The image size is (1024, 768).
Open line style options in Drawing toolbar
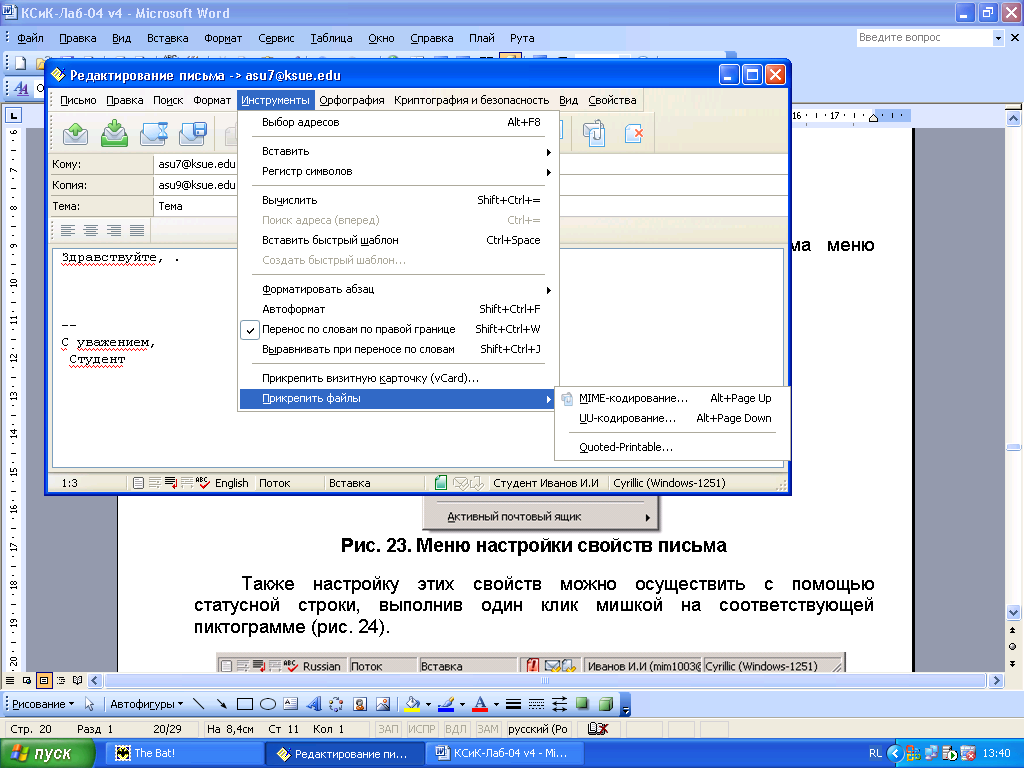(513, 704)
